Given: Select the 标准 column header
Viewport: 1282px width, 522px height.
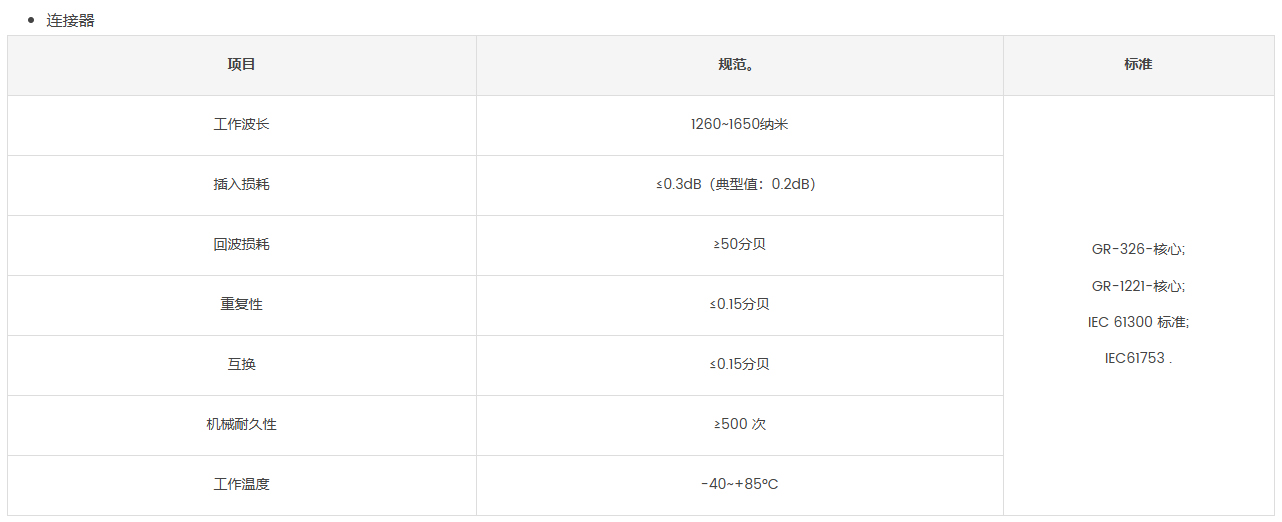Looking at the screenshot, I should click(x=1138, y=65).
